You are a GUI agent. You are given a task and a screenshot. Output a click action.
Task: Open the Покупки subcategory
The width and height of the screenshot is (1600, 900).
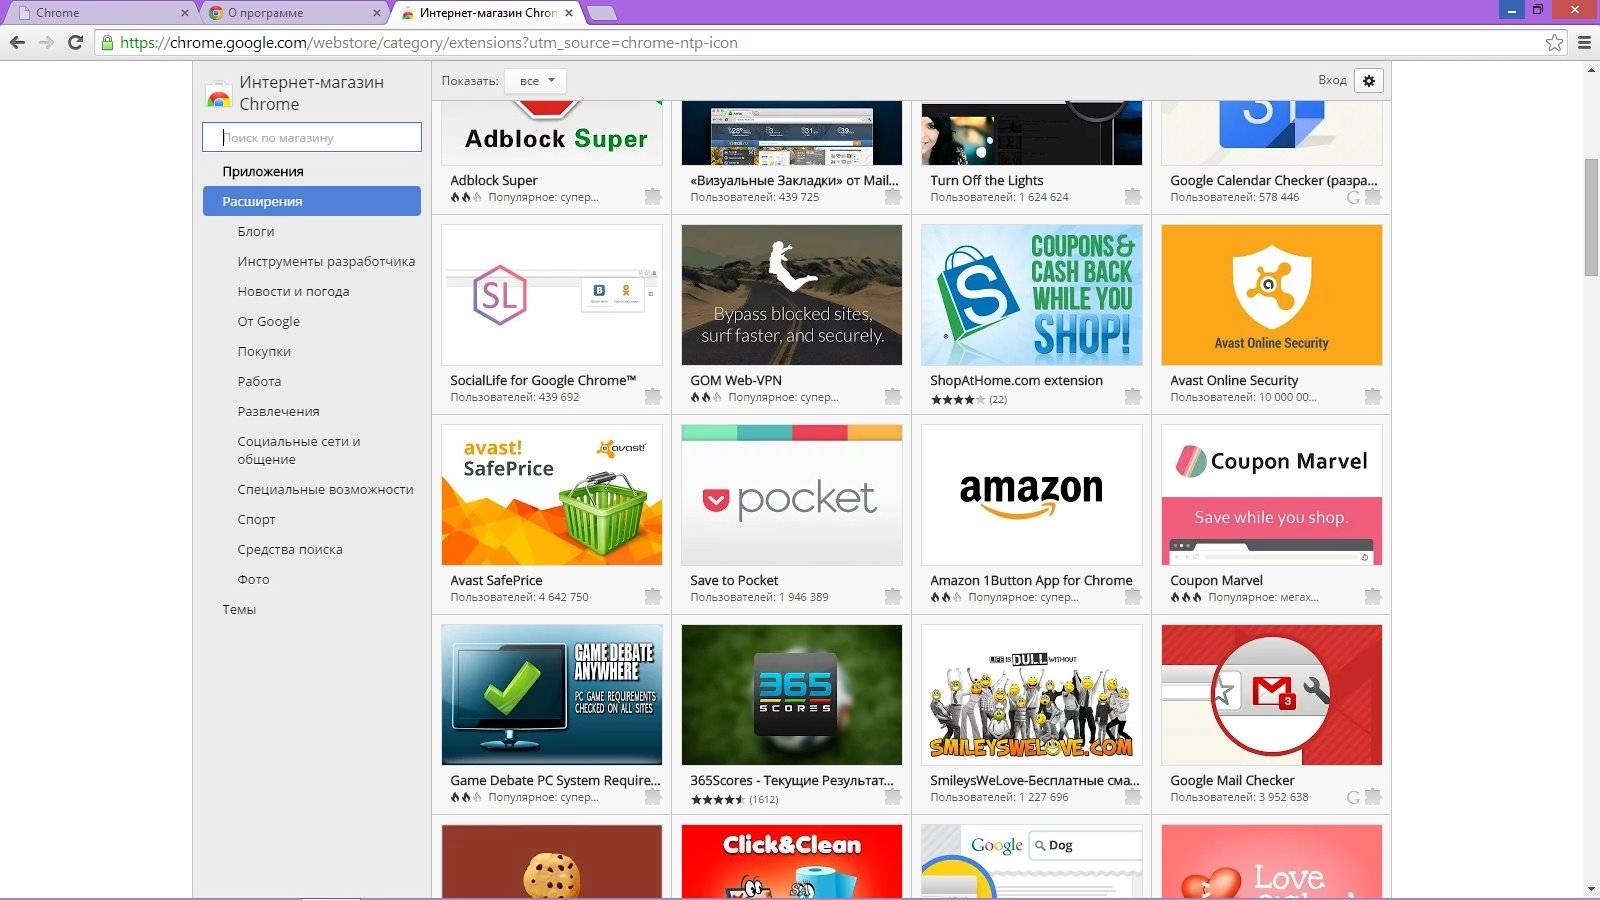[264, 351]
